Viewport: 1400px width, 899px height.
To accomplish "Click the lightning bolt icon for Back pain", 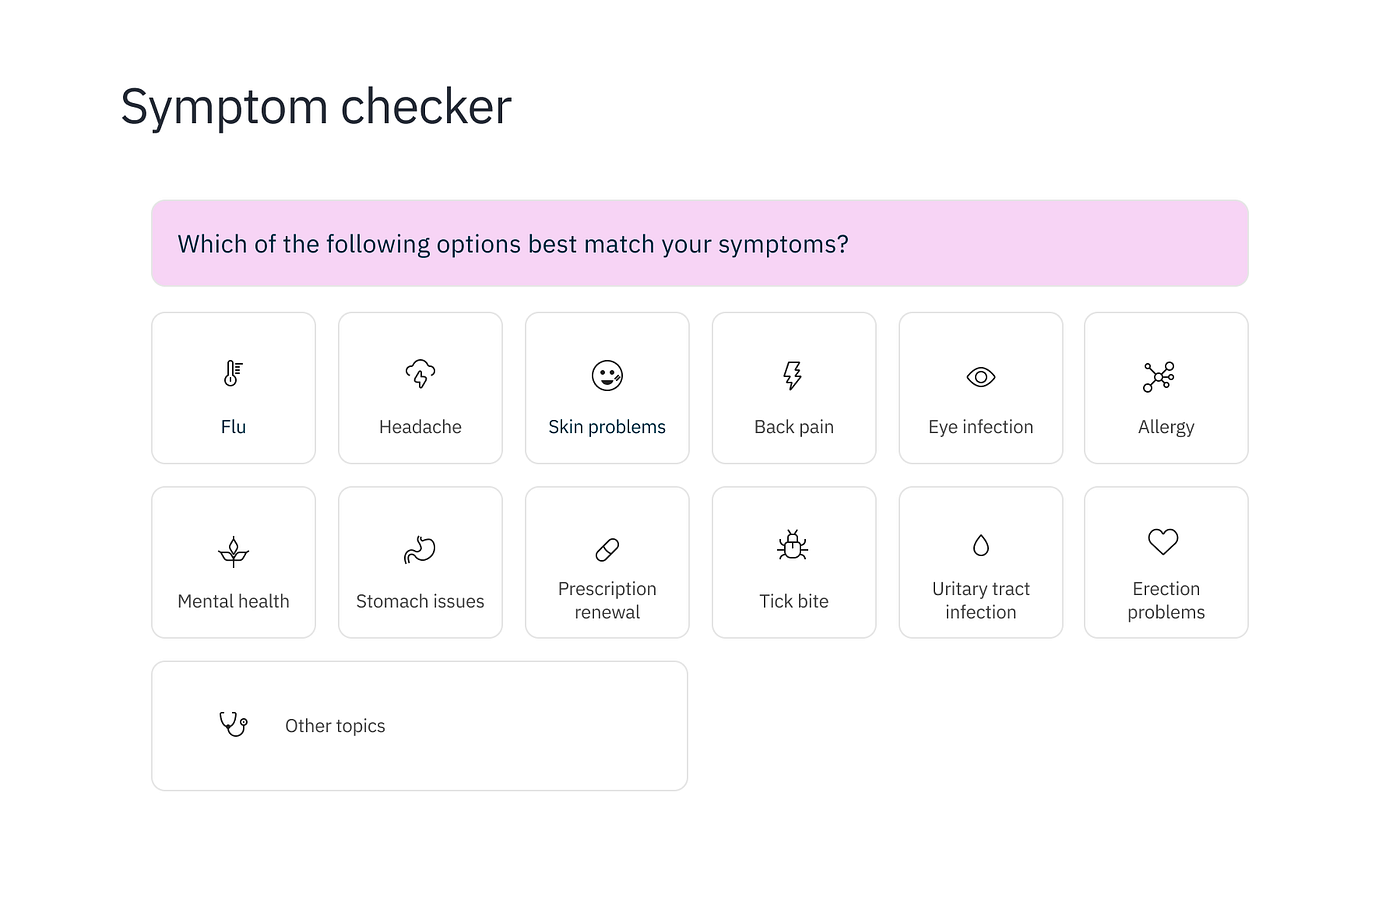I will click(x=793, y=376).
